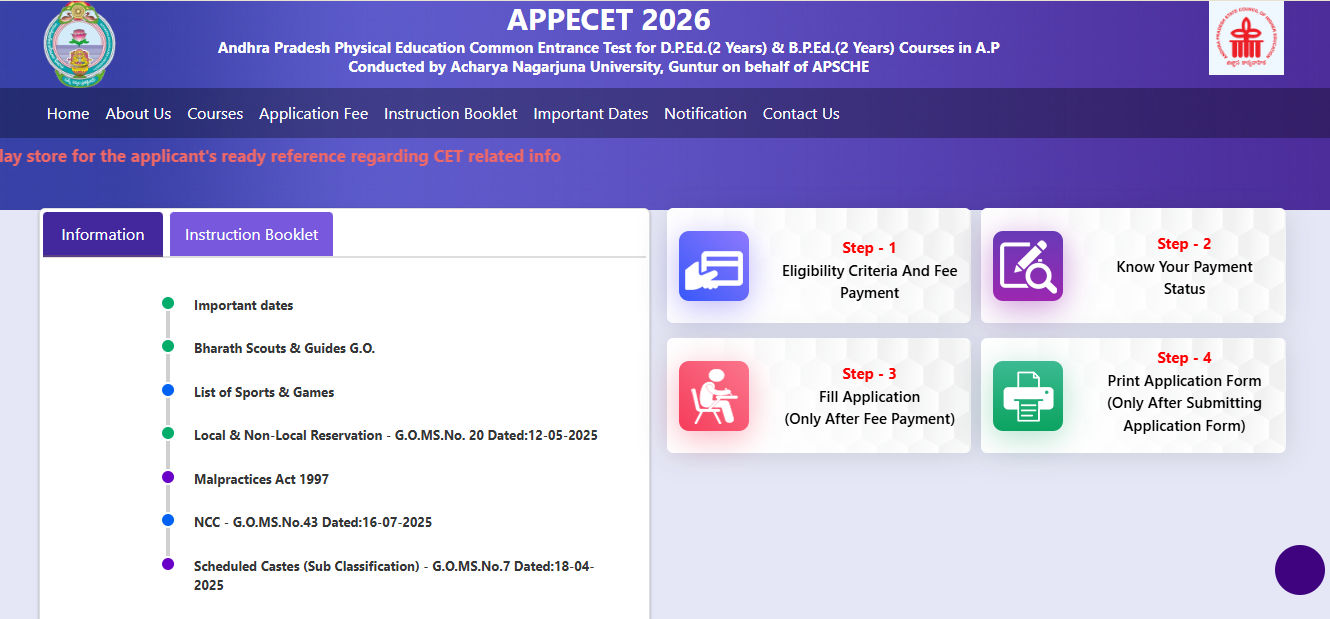
Task: Open Instruction Booklet in navigation bar
Action: pyautogui.click(x=451, y=114)
